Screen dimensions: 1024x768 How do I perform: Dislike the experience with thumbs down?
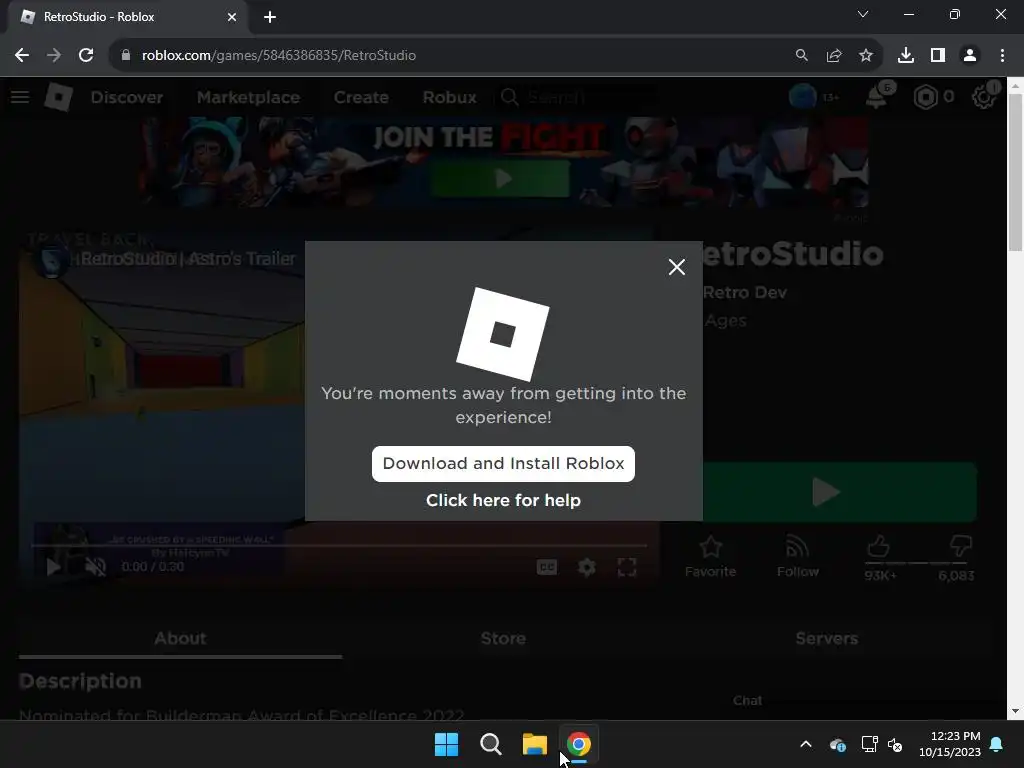[960, 547]
